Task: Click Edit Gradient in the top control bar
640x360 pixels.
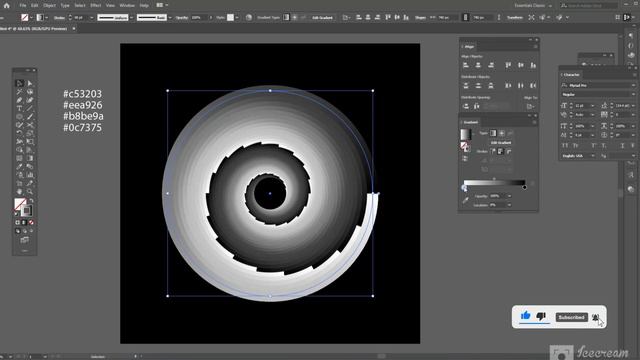Action: click(x=322, y=18)
